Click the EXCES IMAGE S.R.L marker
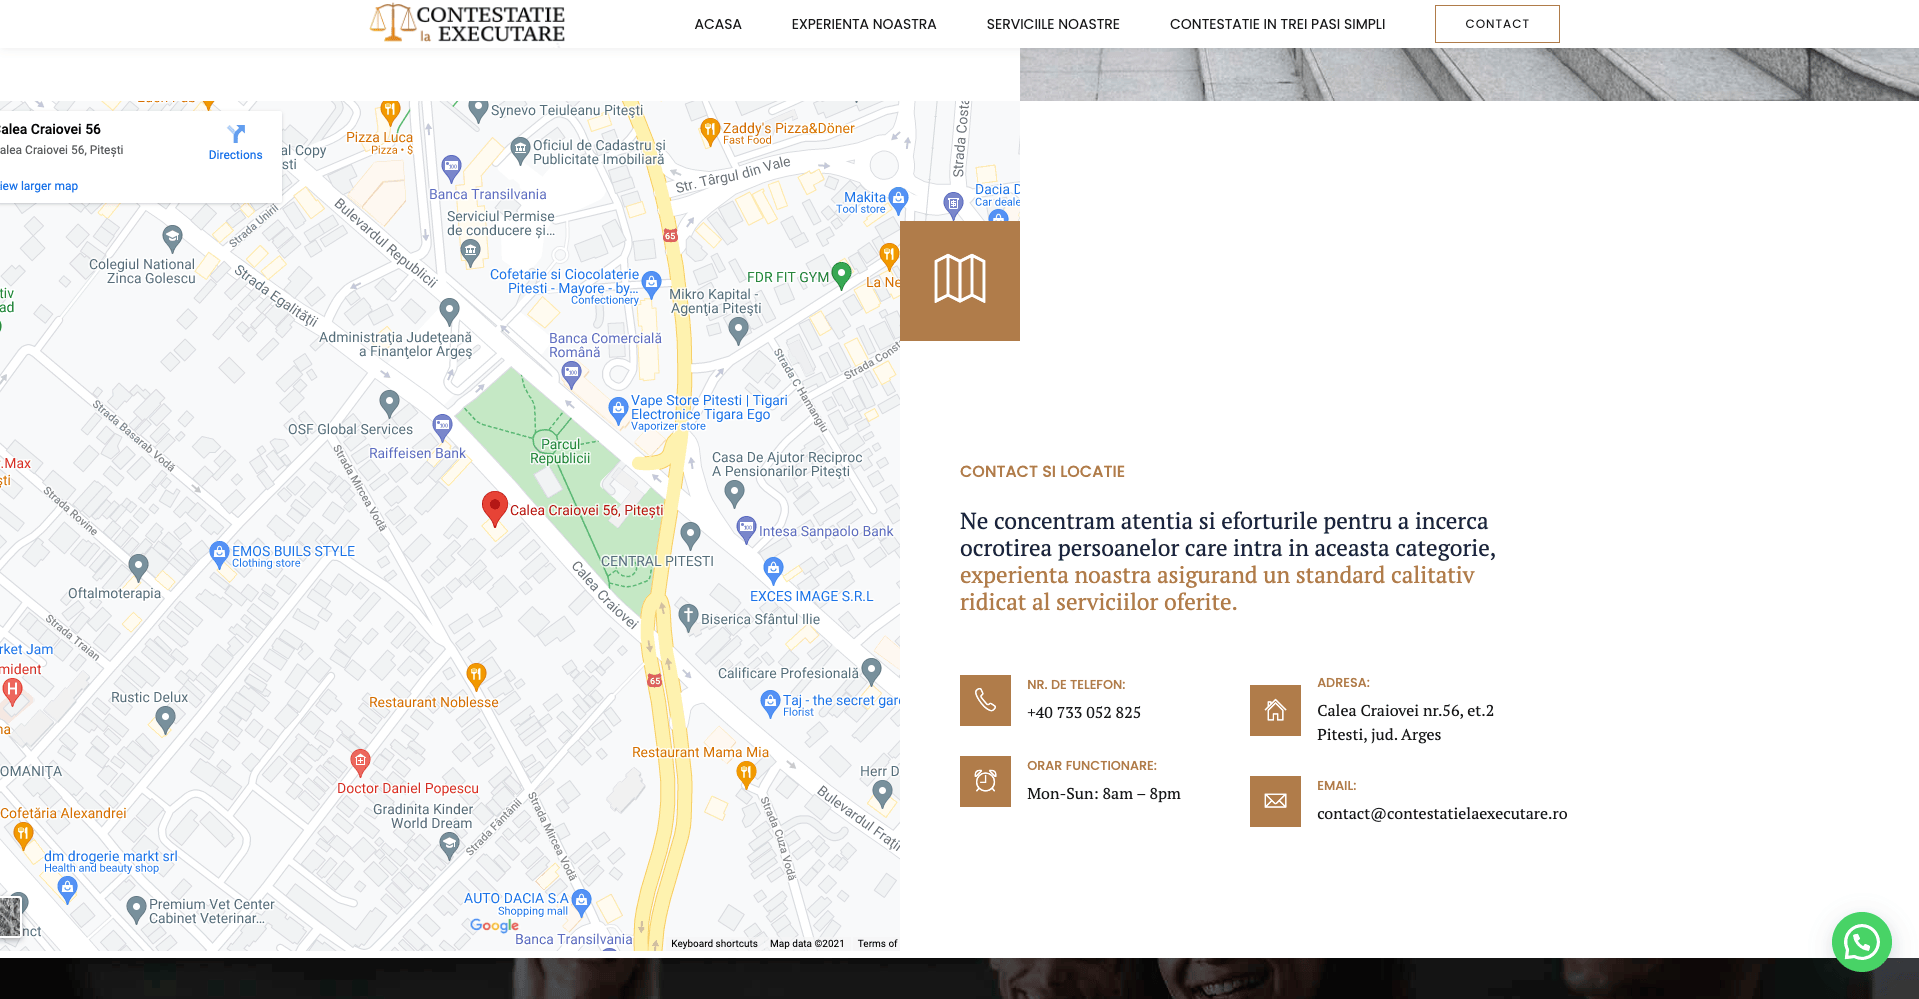 pyautogui.click(x=773, y=571)
